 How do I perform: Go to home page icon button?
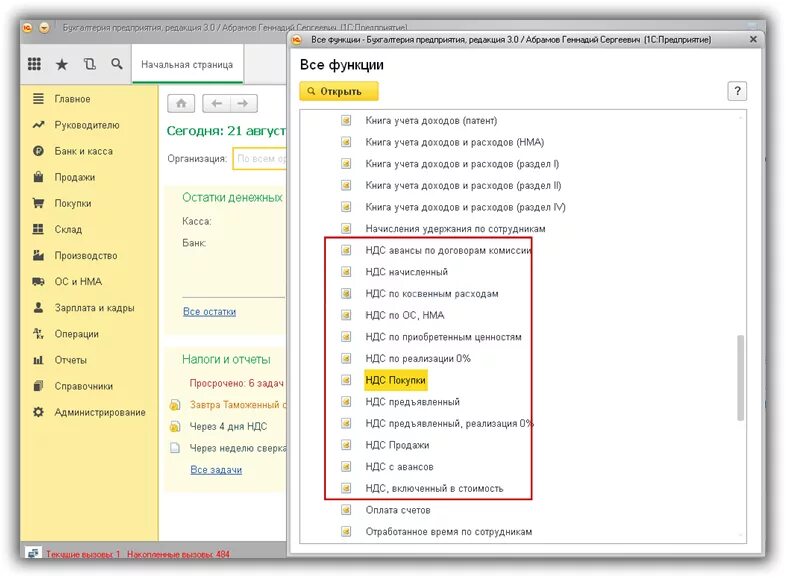[x=181, y=103]
